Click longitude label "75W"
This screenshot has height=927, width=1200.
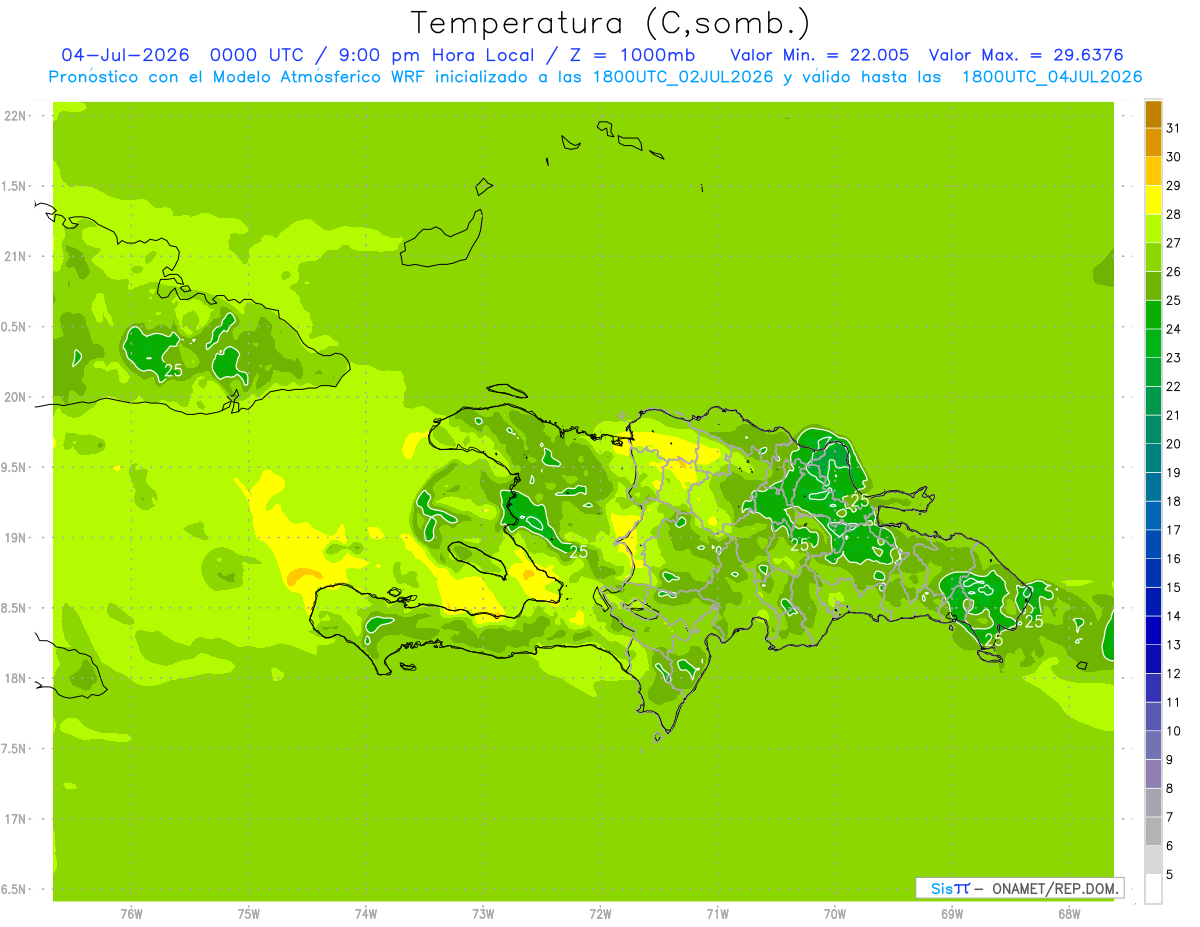click(x=249, y=913)
